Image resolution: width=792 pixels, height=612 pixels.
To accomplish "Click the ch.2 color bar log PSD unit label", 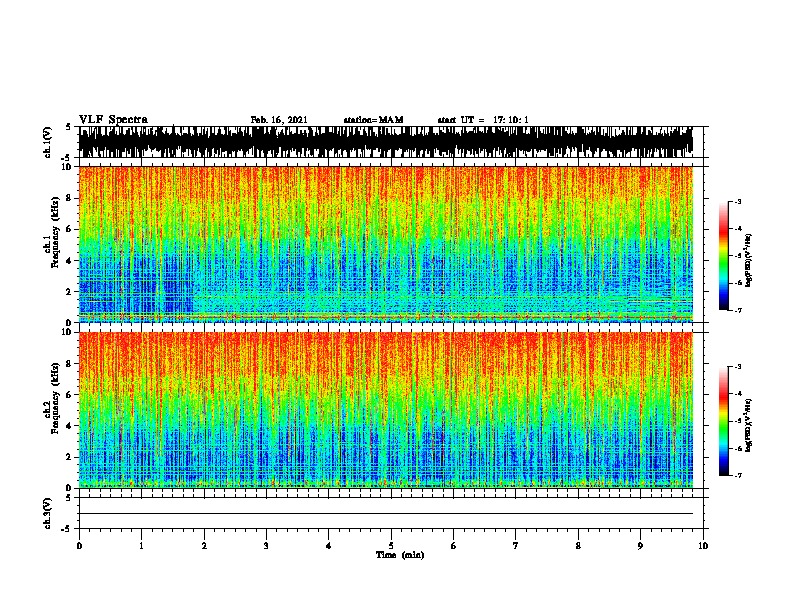I will click(749, 425).
